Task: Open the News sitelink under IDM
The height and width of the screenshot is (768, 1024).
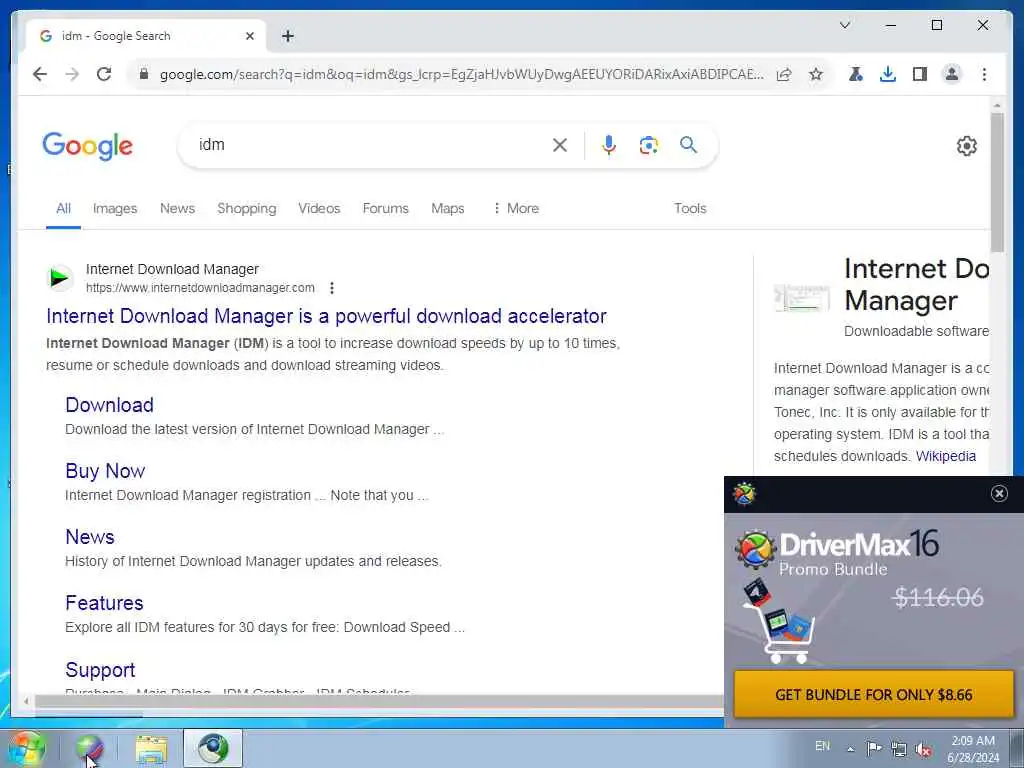Action: [89, 537]
